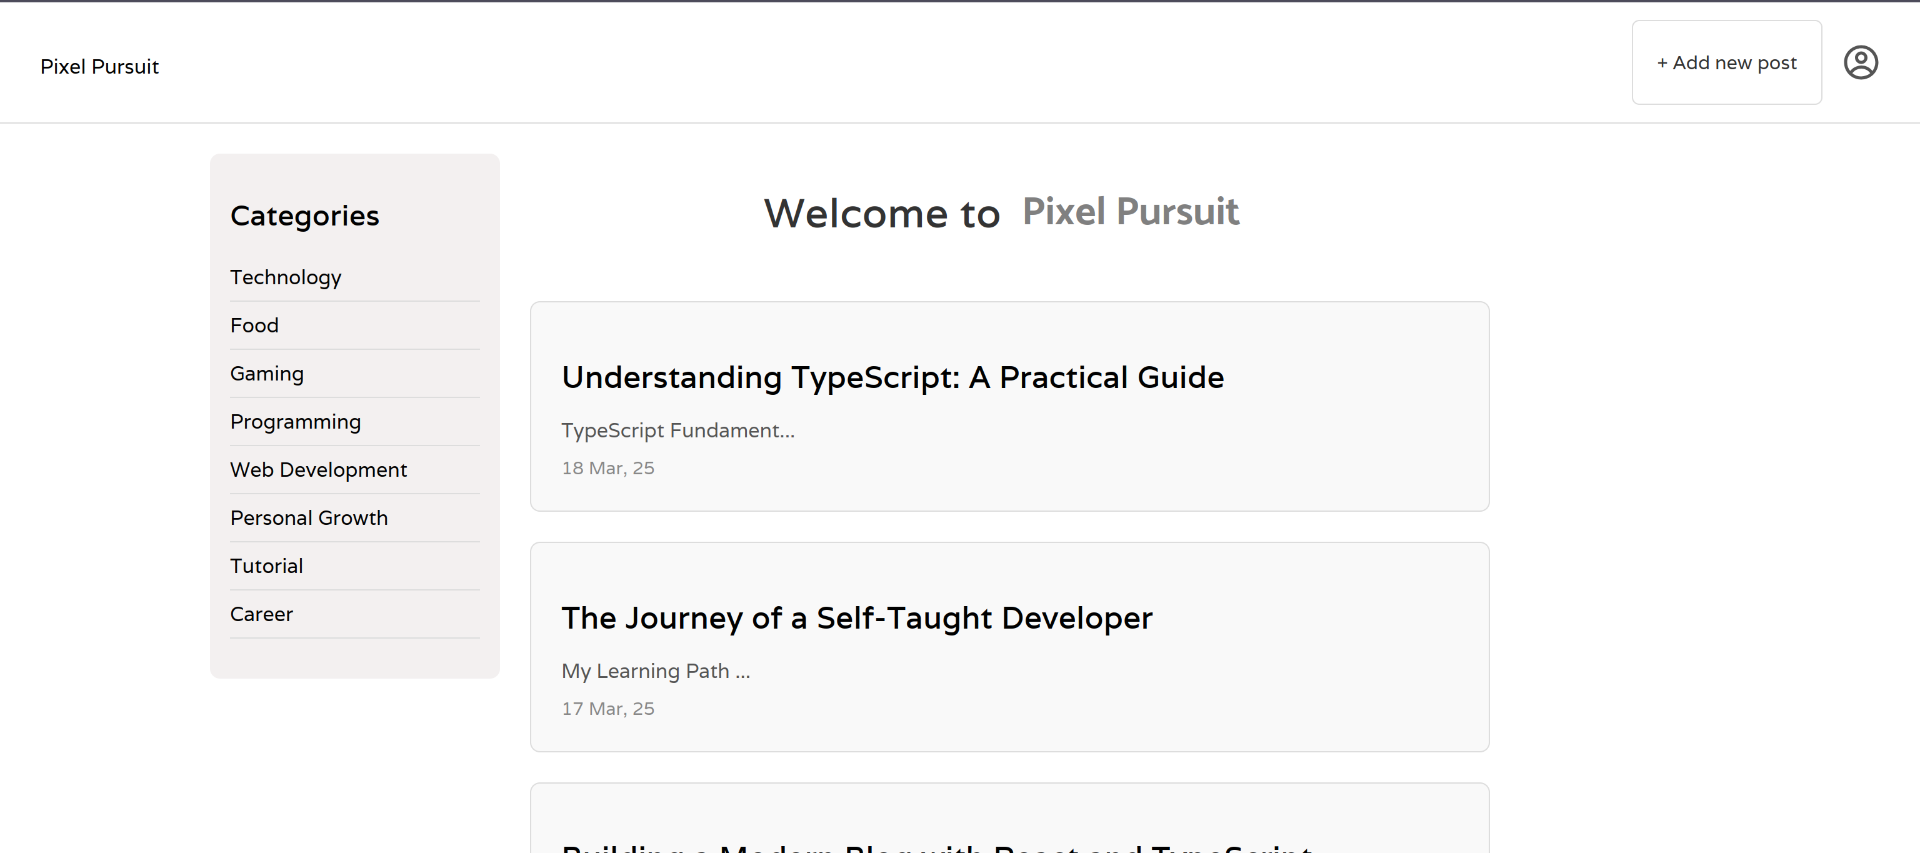Viewport: 1920px width, 853px height.
Task: Open Understanding TypeScript post title
Action: (892, 378)
